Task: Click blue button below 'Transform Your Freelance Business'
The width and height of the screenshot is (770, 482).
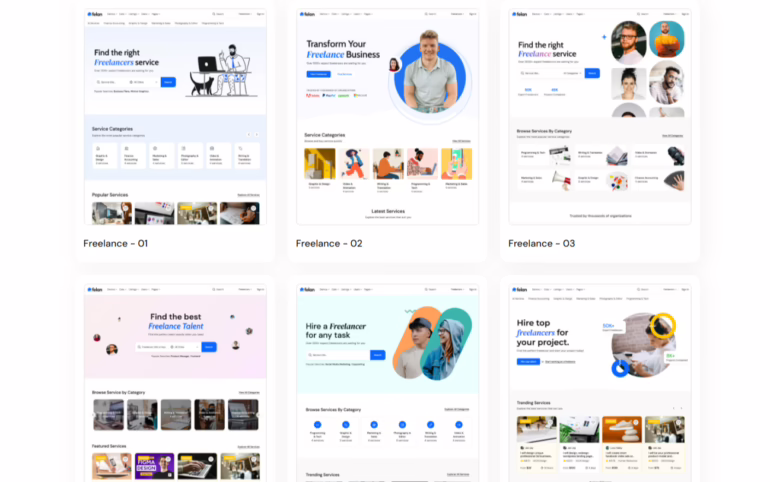Action: point(319,74)
